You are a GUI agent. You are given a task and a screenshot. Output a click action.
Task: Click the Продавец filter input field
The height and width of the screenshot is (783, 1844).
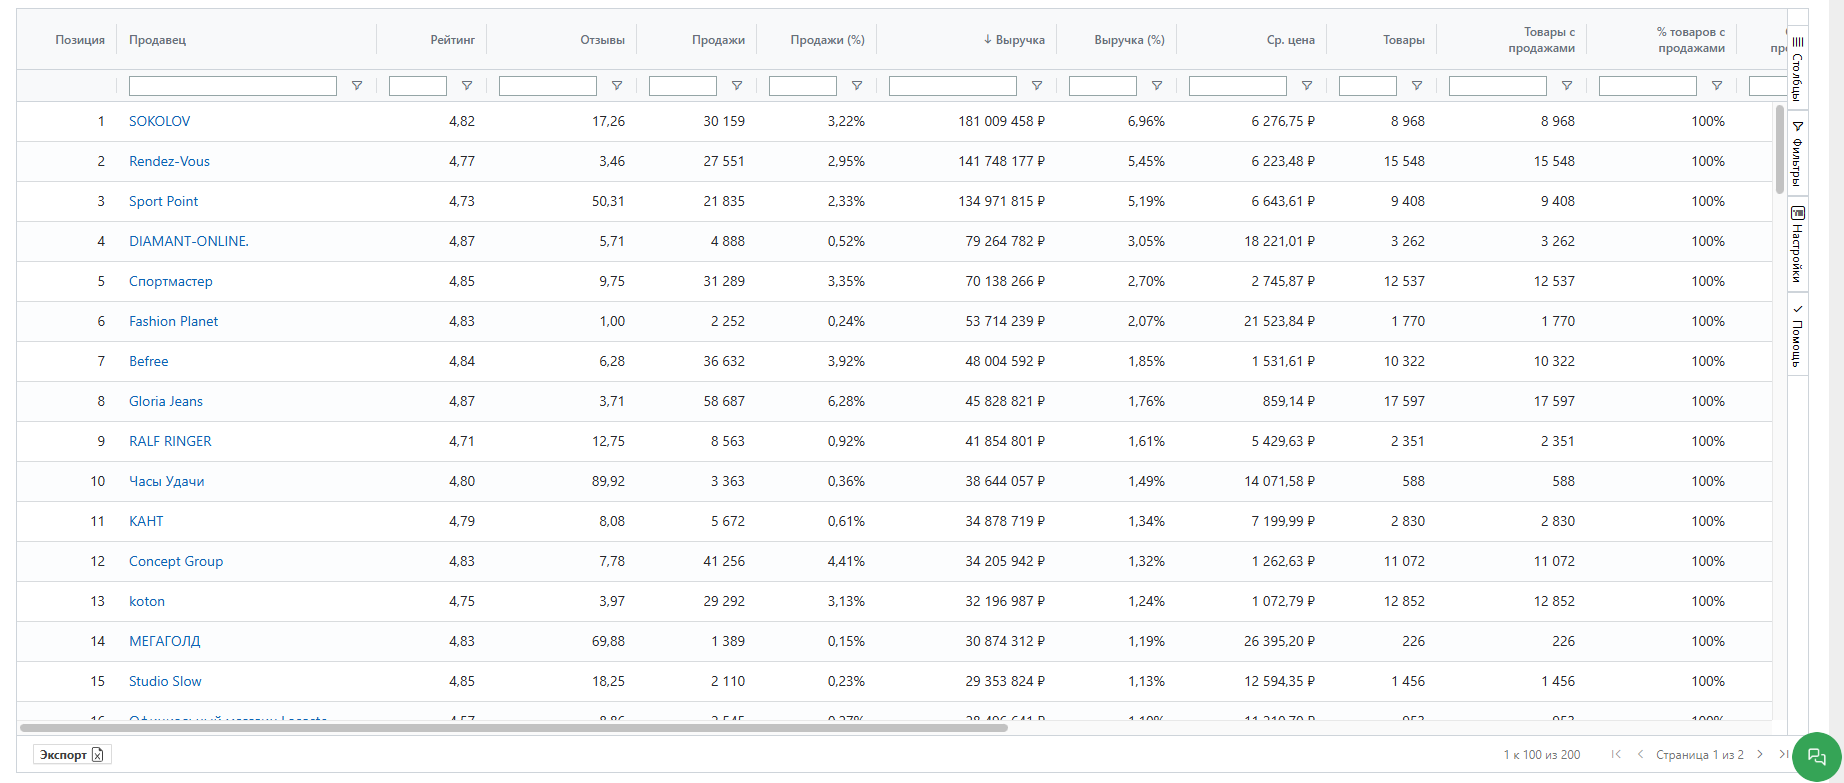click(x=233, y=86)
